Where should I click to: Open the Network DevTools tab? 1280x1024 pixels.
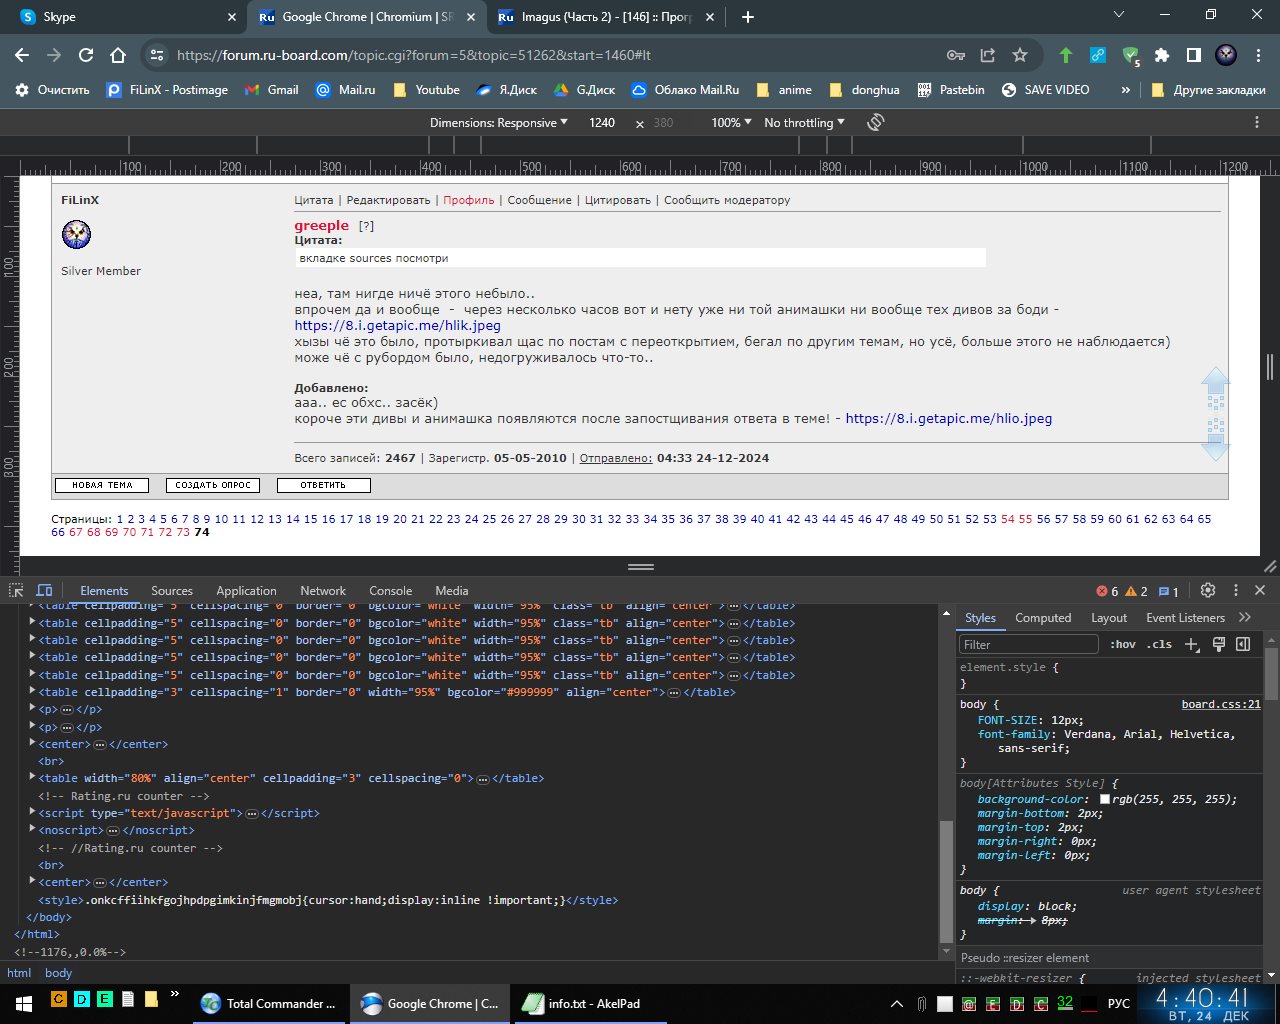[323, 591]
